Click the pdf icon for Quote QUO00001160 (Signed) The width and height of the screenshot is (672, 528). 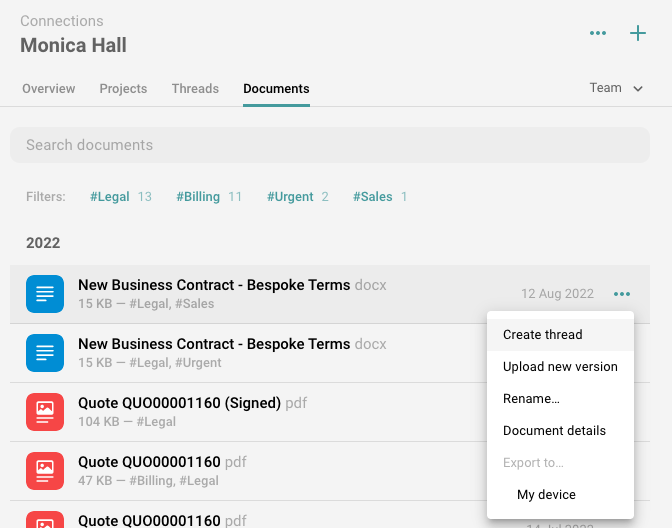point(44,412)
